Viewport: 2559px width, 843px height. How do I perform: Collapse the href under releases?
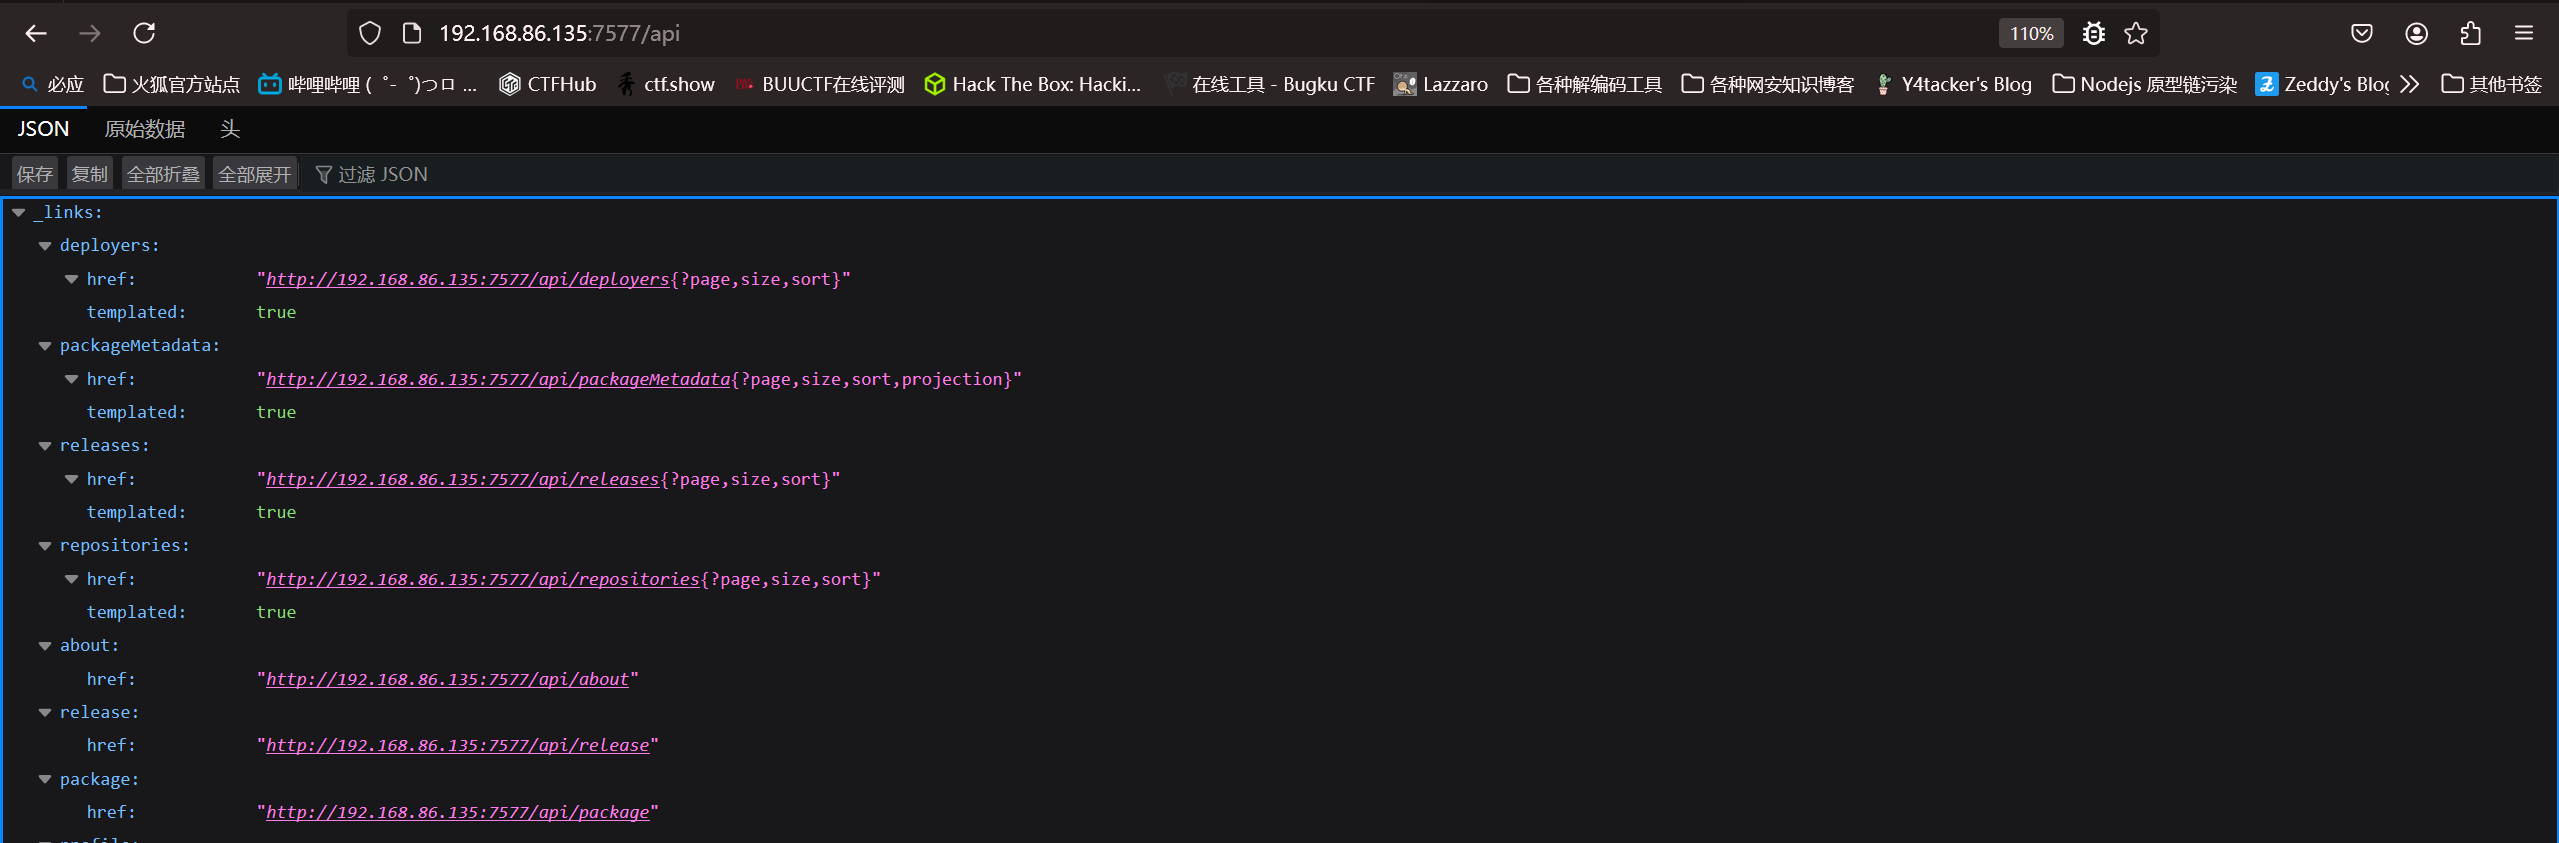point(72,480)
